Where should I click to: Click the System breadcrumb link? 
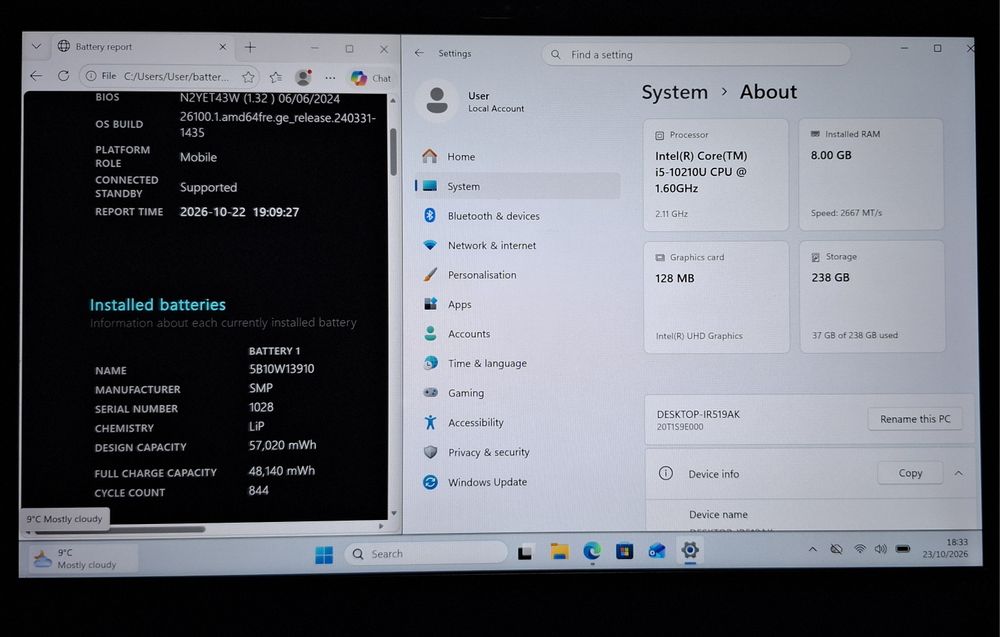point(674,92)
